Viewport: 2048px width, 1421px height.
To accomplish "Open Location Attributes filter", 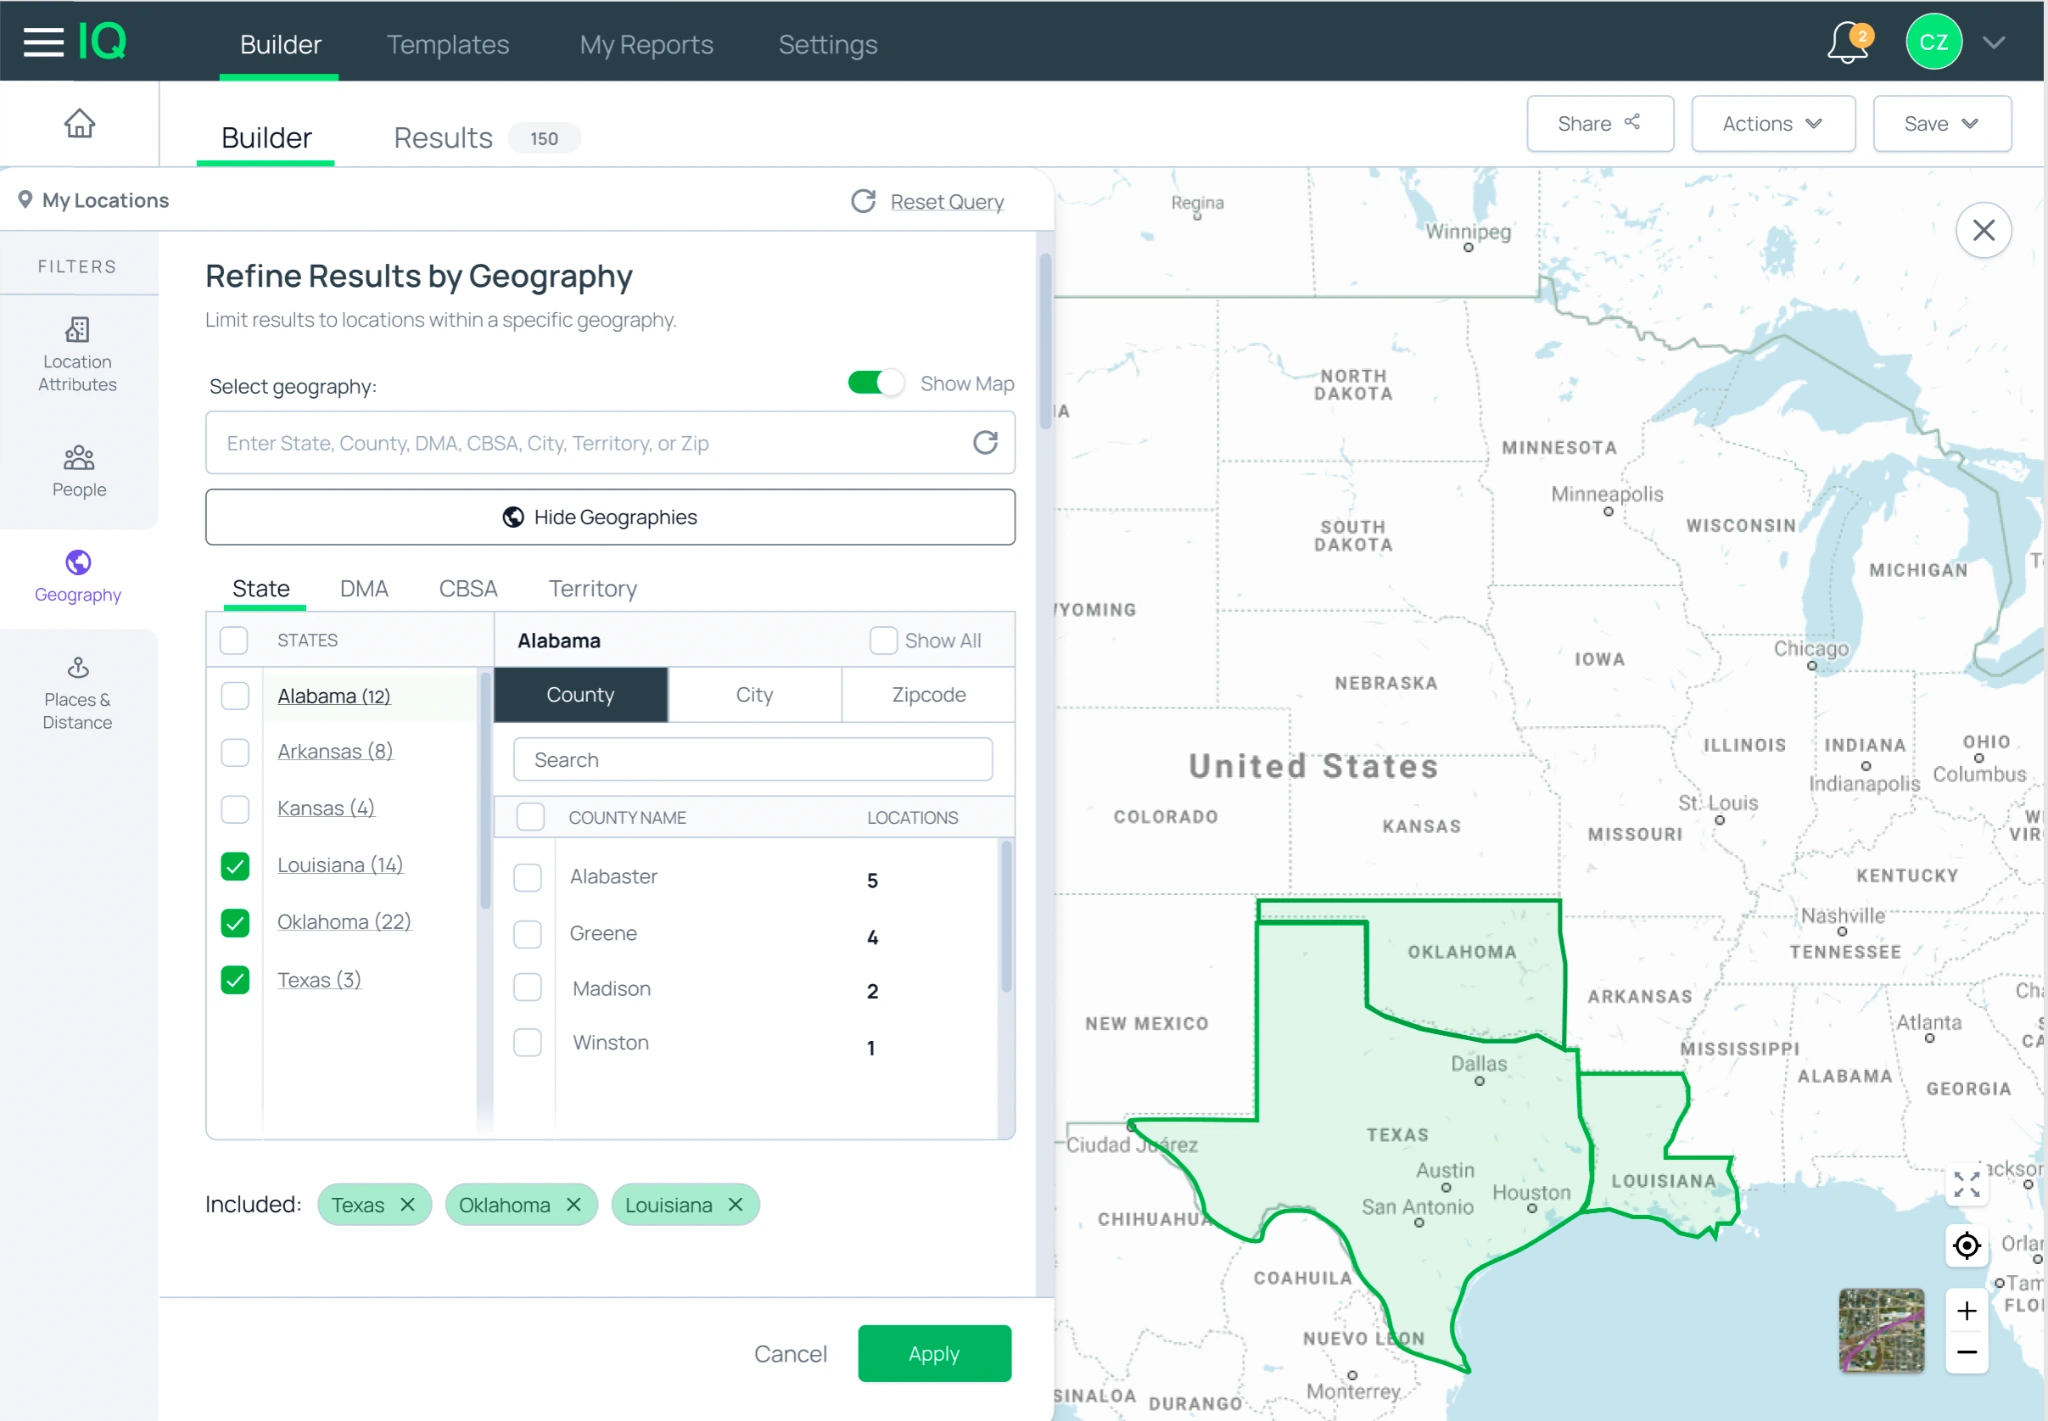I will [78, 355].
